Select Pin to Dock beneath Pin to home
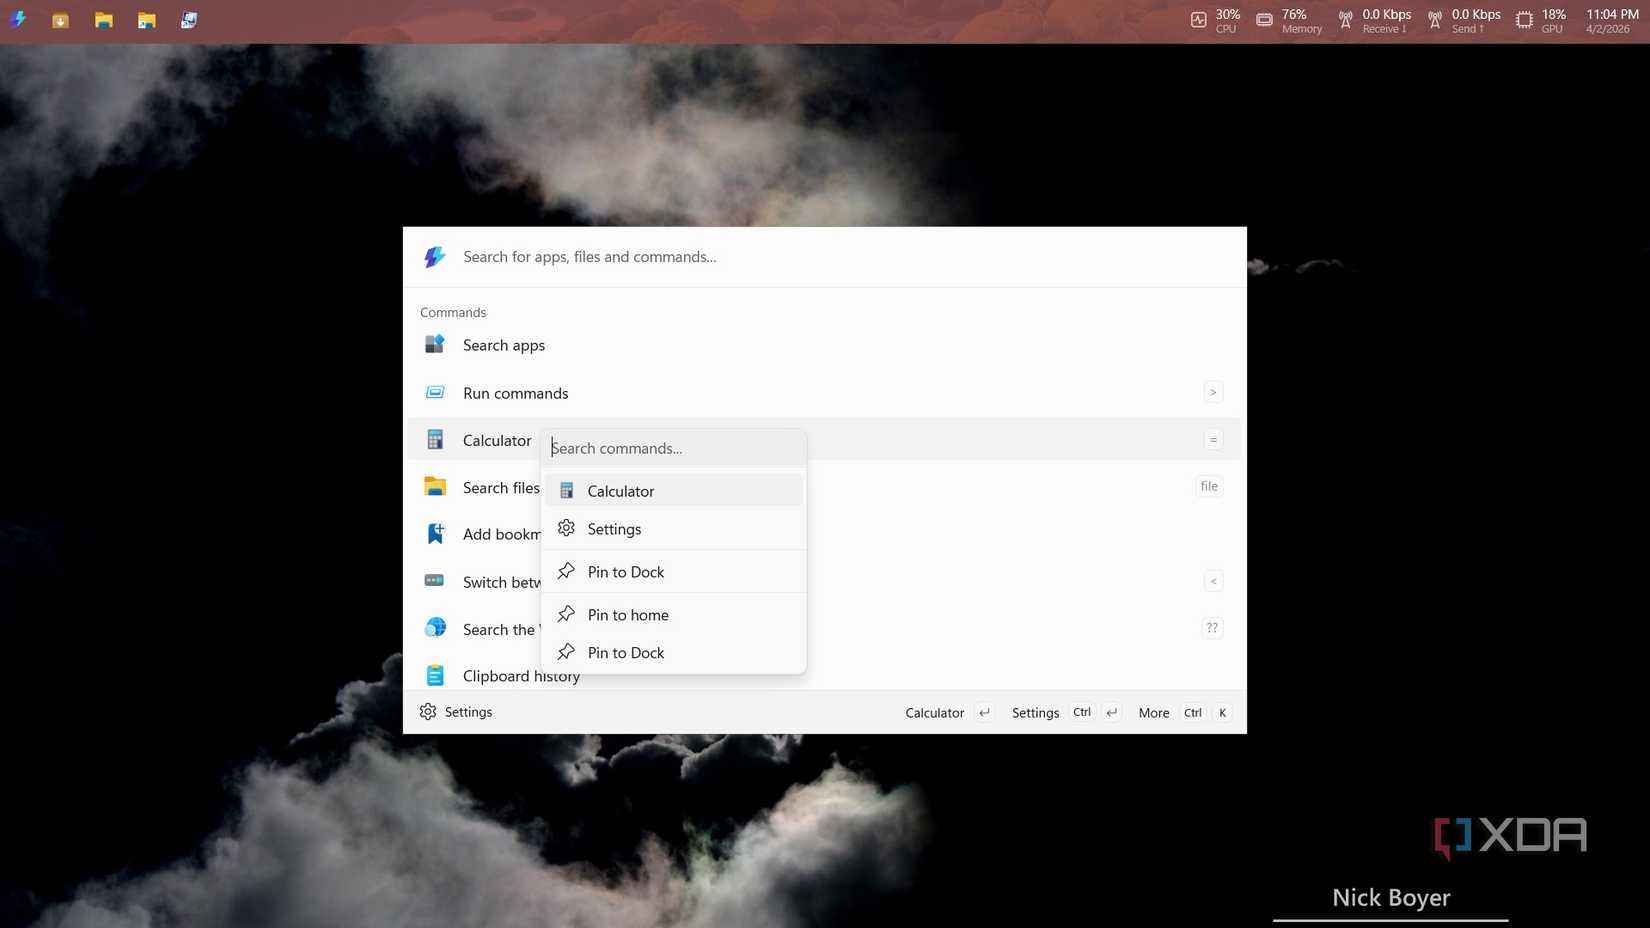 (673, 652)
